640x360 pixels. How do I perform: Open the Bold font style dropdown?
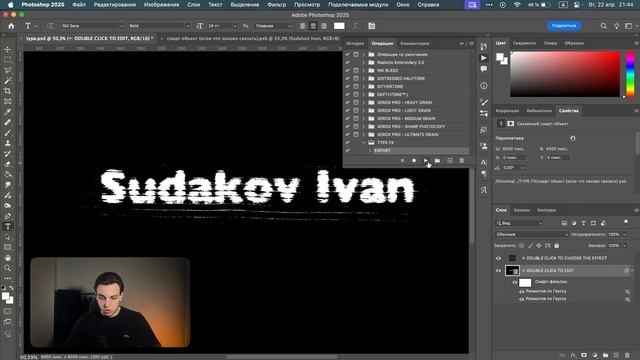159,26
